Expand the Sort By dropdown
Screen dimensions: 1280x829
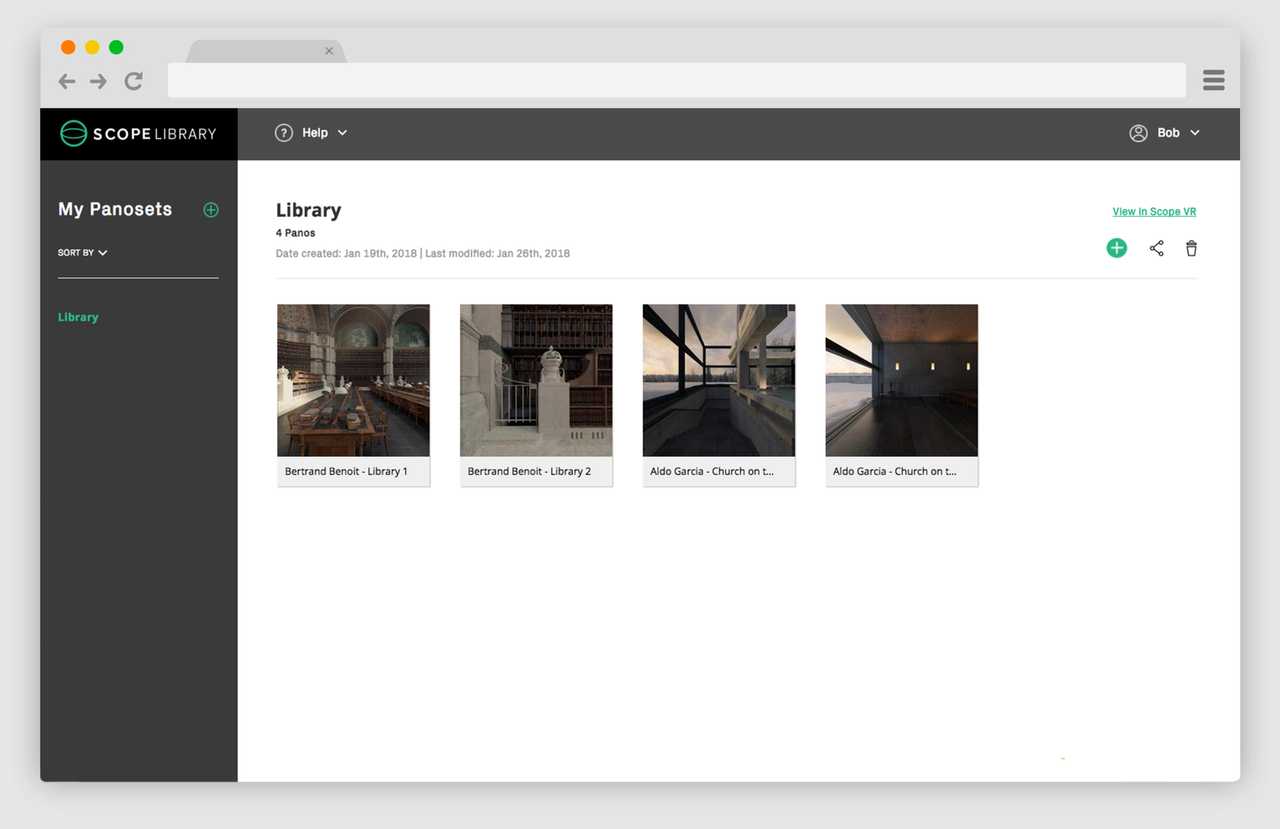click(x=83, y=253)
